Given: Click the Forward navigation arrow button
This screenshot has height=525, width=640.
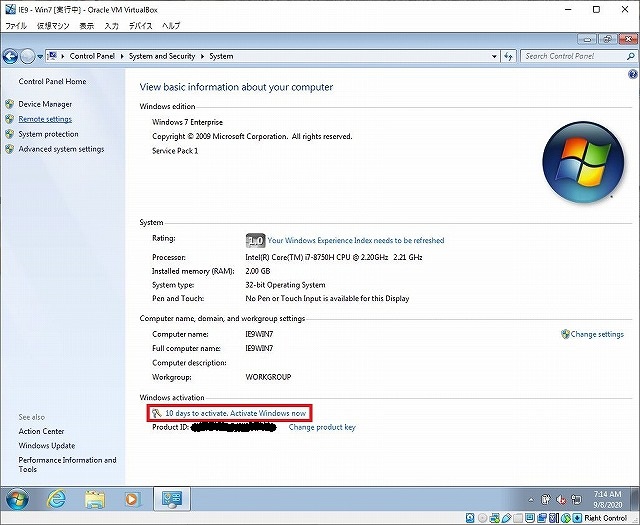Looking at the screenshot, I should (27, 56).
